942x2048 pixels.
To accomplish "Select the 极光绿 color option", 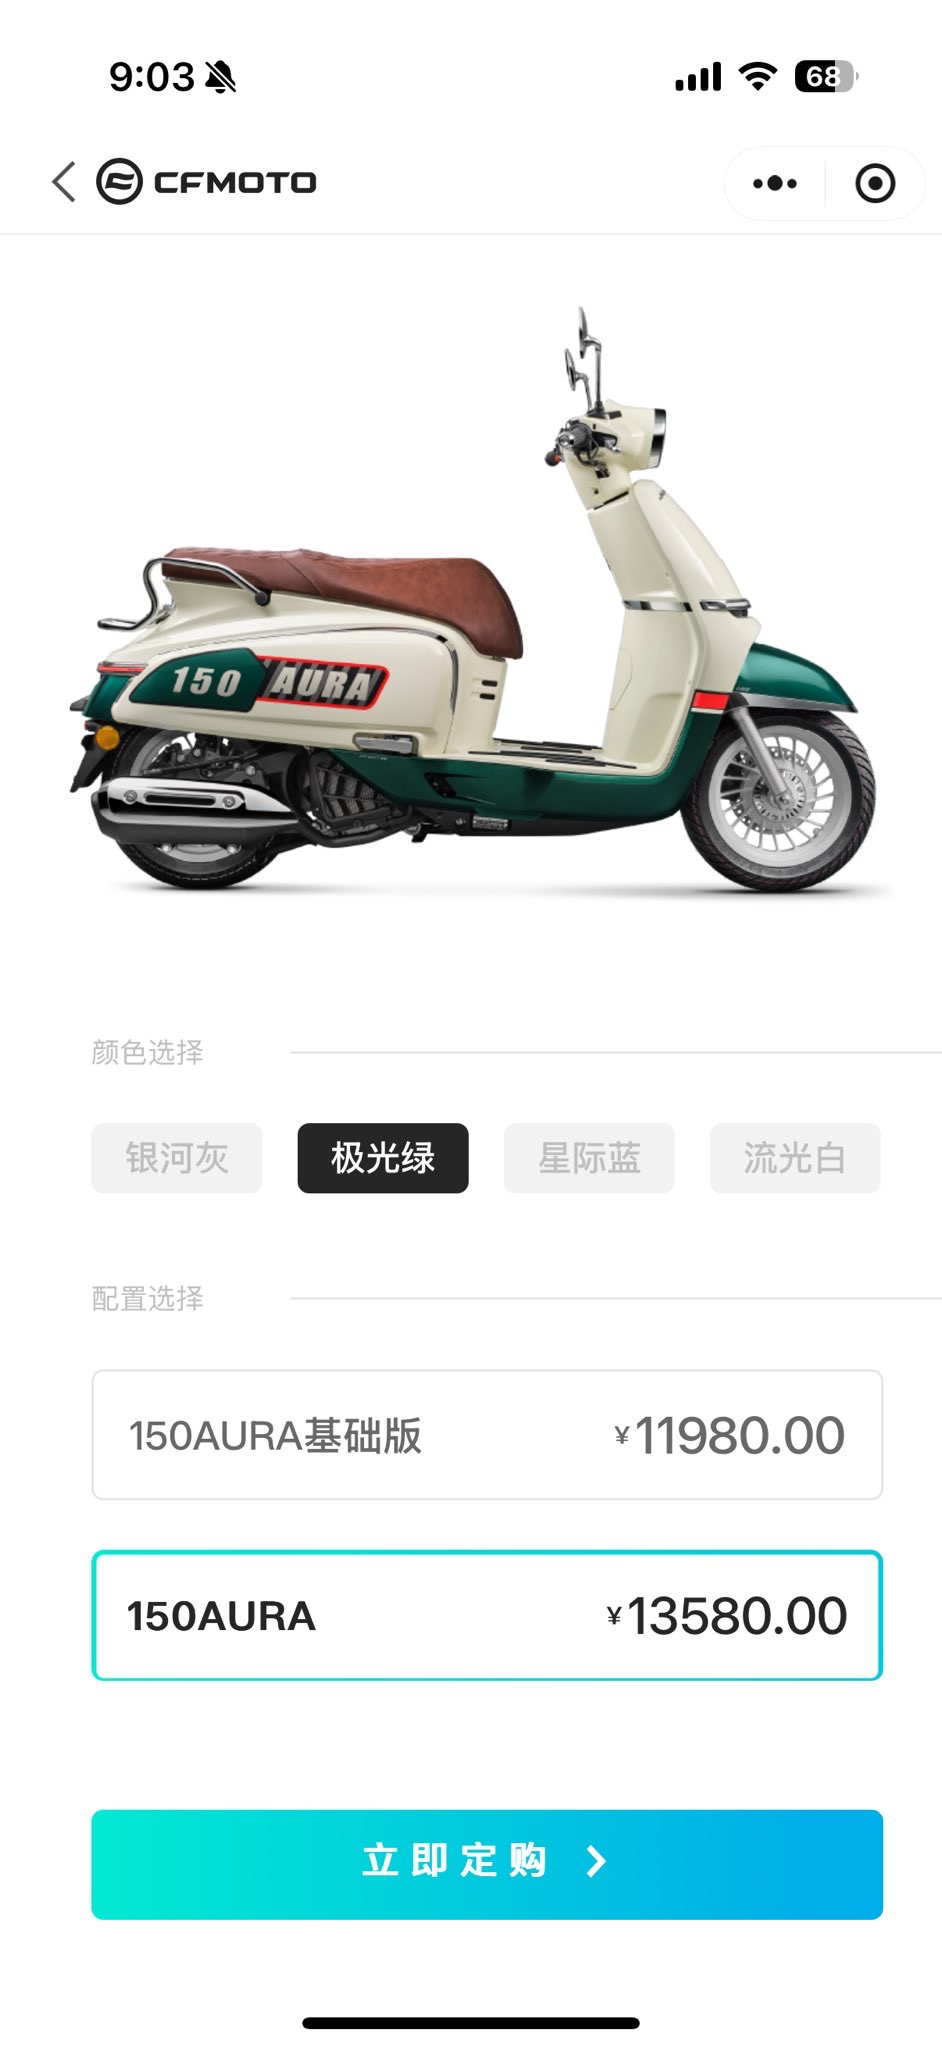I will click(x=383, y=1158).
